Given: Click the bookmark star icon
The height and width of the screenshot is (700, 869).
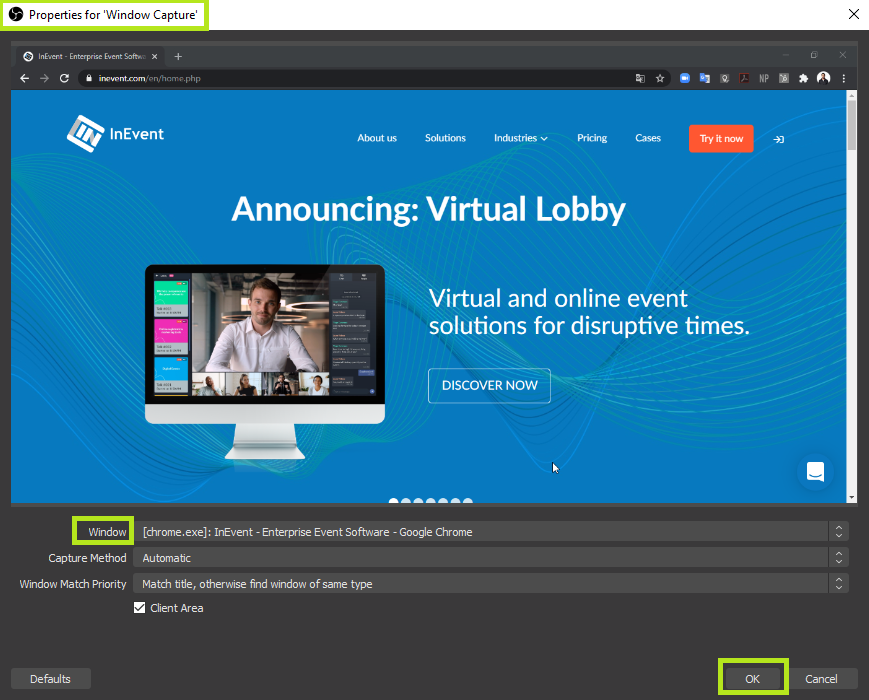Looking at the screenshot, I should 660,78.
